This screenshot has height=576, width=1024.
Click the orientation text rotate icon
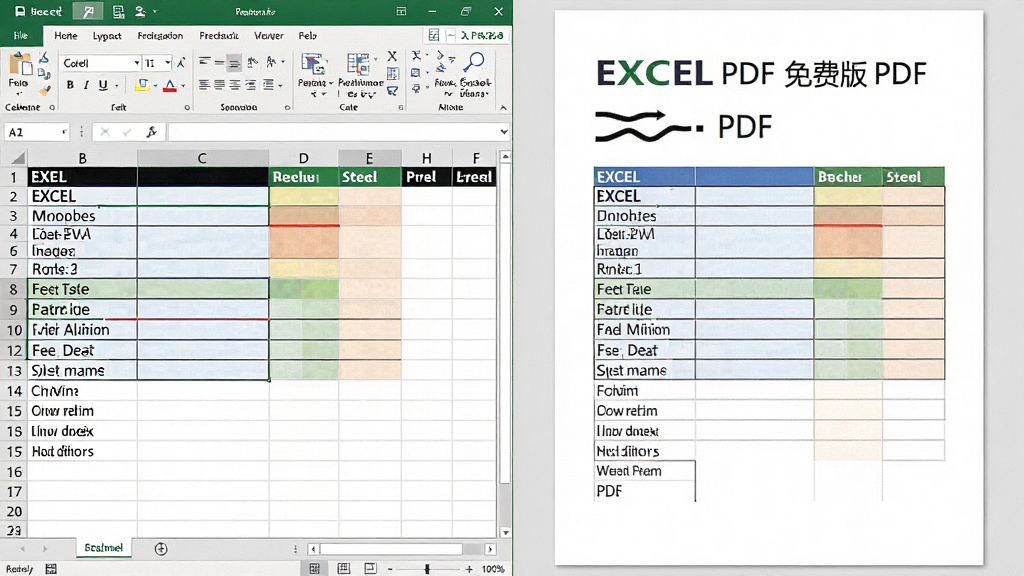tap(252, 62)
